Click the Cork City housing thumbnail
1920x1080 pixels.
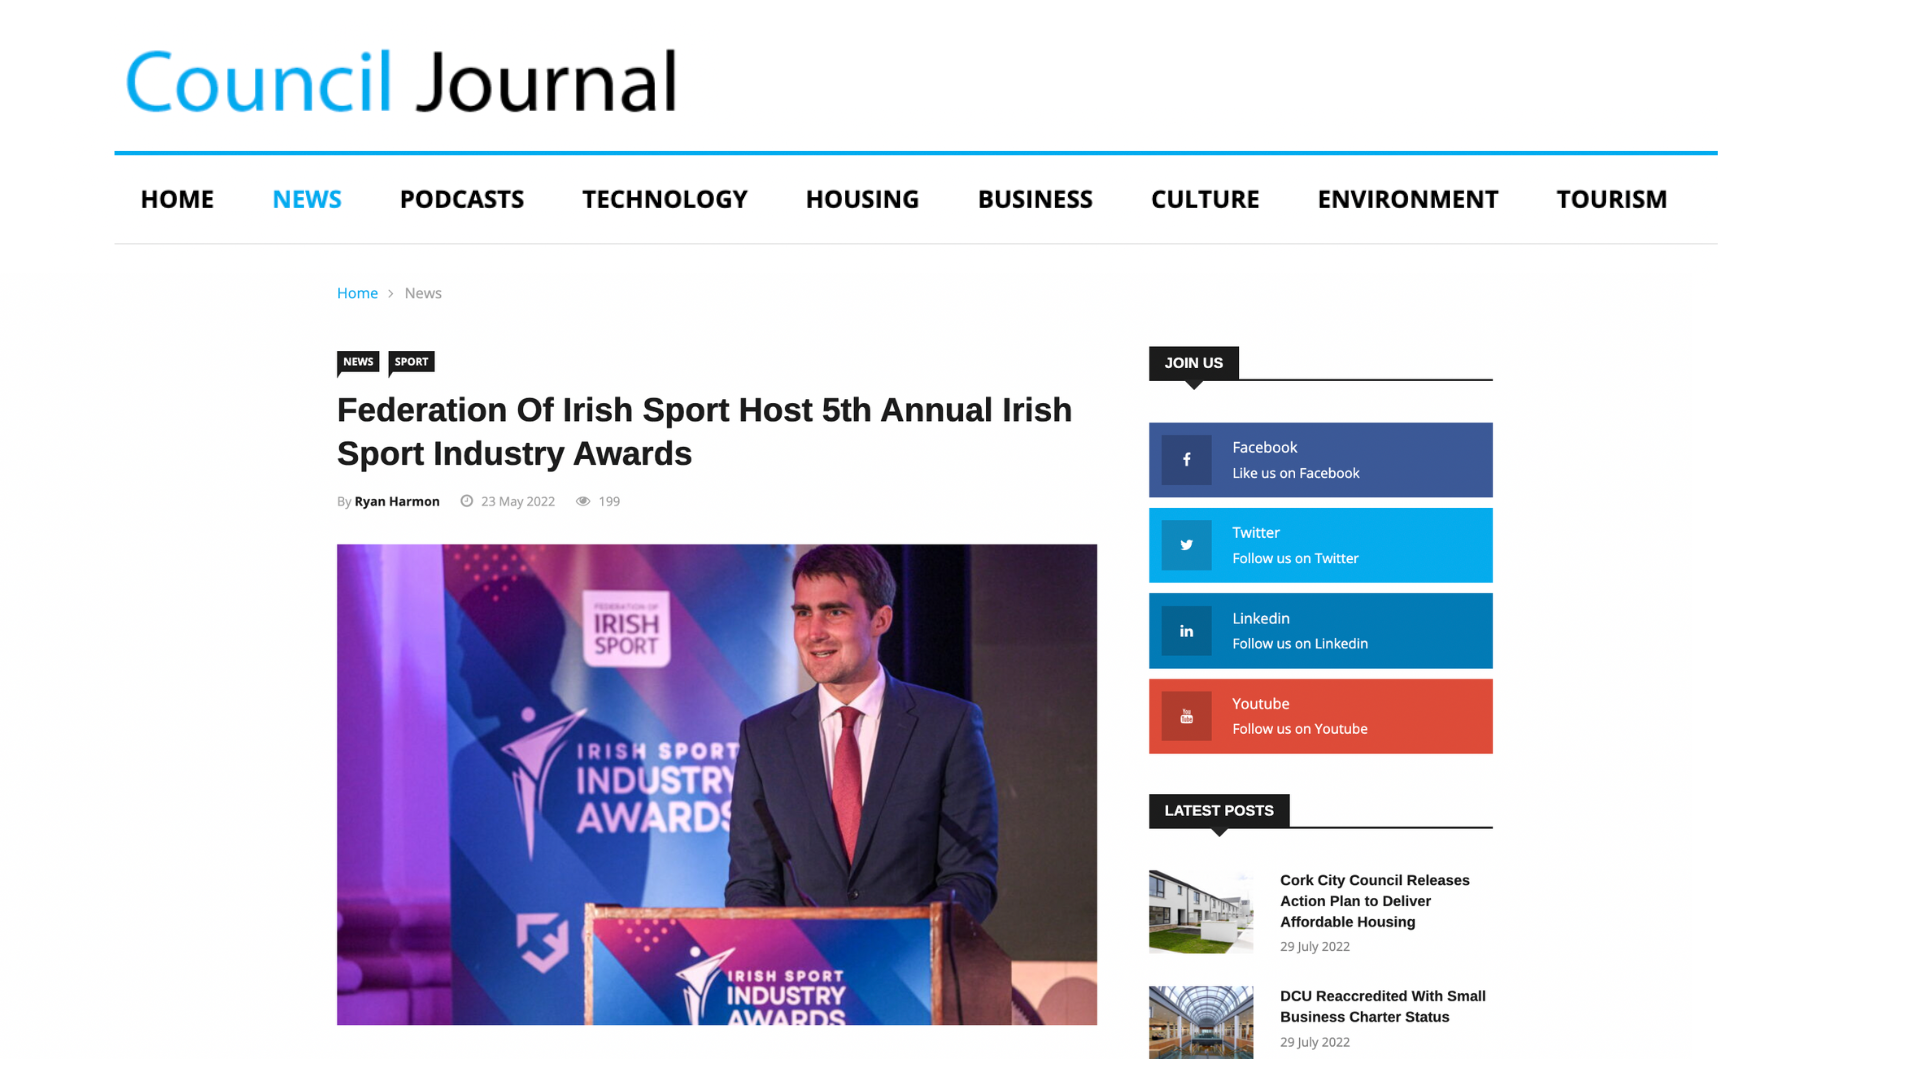pyautogui.click(x=1201, y=912)
